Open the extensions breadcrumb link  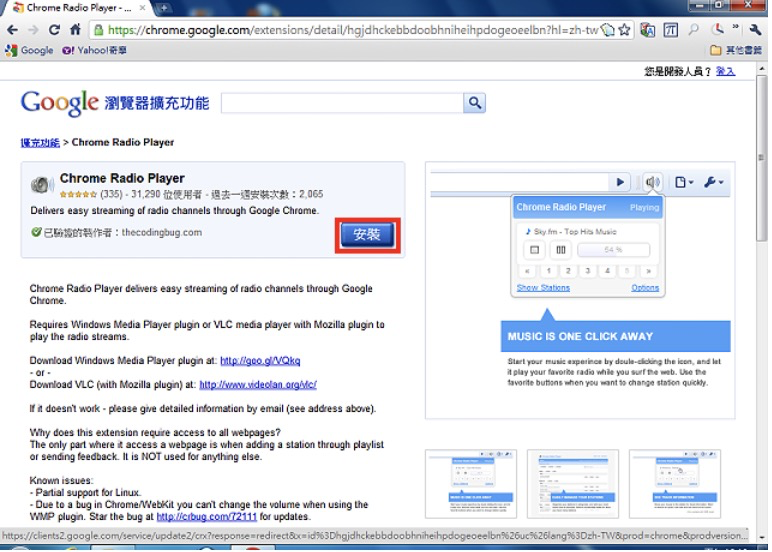pyautogui.click(x=40, y=143)
